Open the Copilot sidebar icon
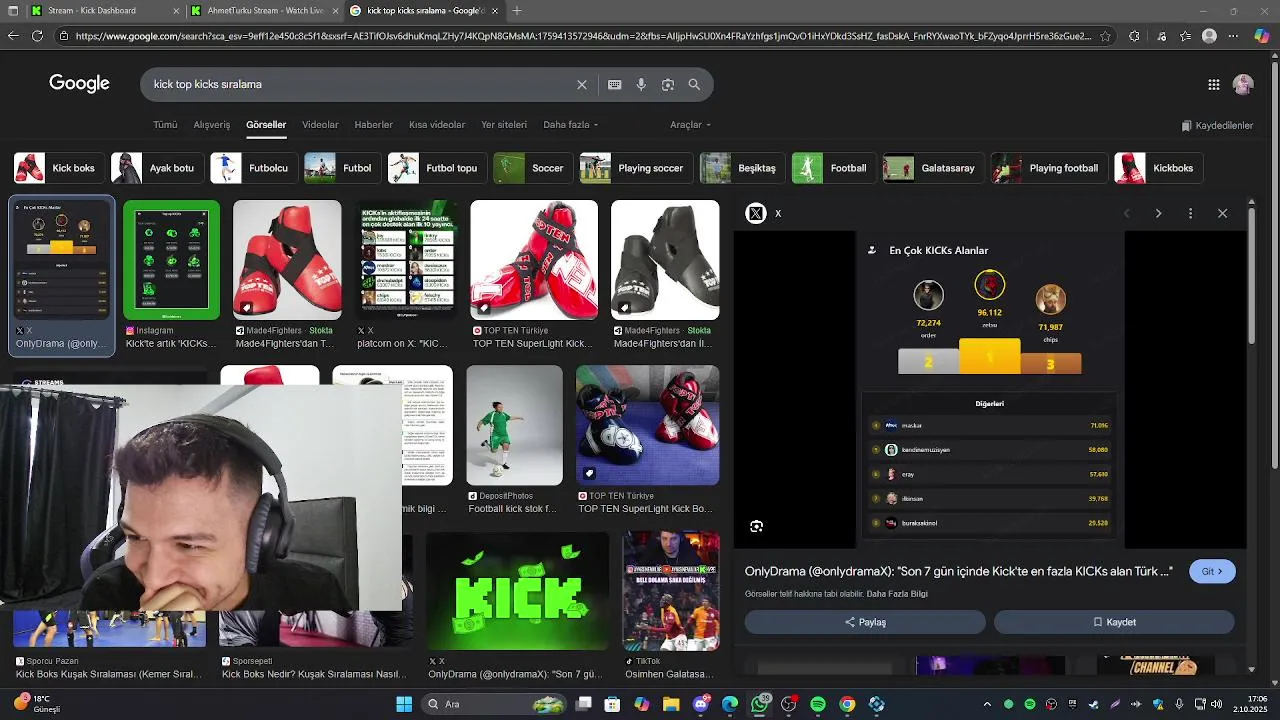 click(x=1261, y=36)
